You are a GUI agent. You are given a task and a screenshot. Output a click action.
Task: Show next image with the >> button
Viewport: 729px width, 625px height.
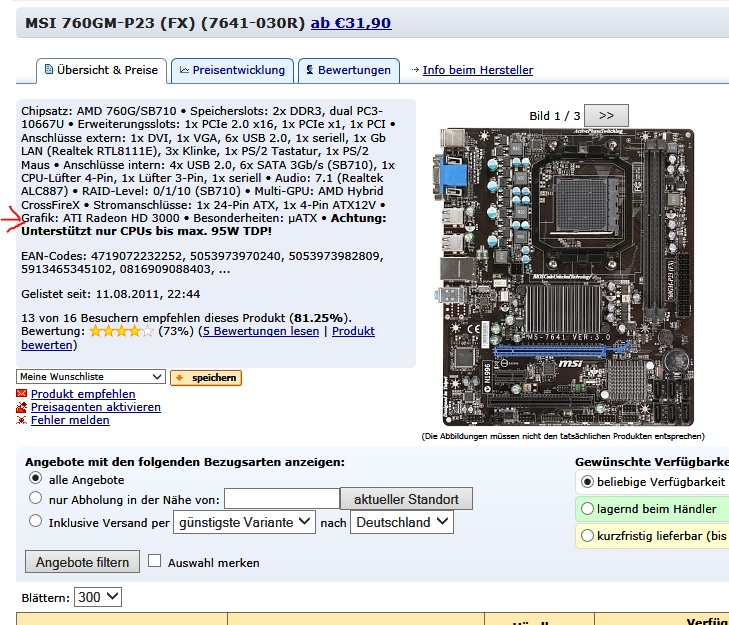[606, 115]
